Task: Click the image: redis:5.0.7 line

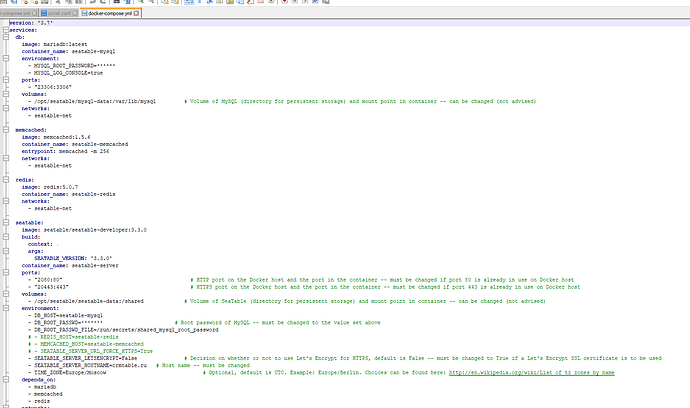Action: coord(50,187)
